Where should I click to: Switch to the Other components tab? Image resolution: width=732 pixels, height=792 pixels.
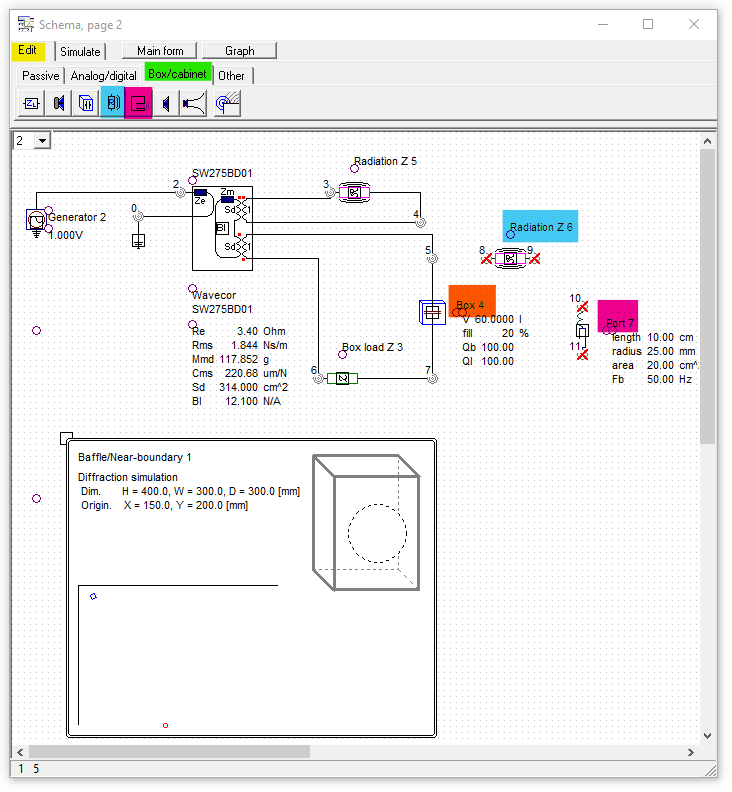point(231,75)
